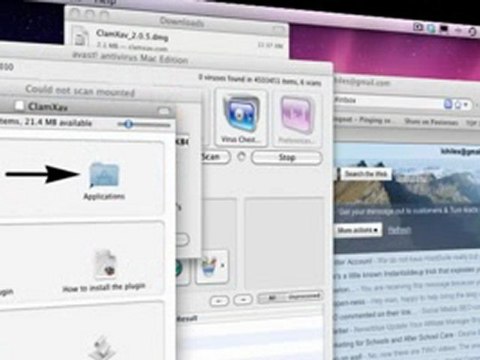Open the Virus Chest in avast
Screen dimensions: 480x360
[240, 117]
